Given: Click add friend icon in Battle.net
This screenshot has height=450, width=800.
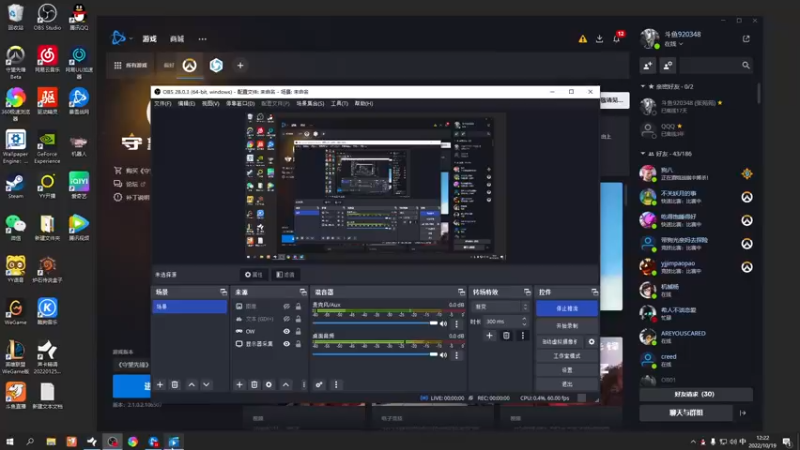Looking at the screenshot, I should [648, 65].
